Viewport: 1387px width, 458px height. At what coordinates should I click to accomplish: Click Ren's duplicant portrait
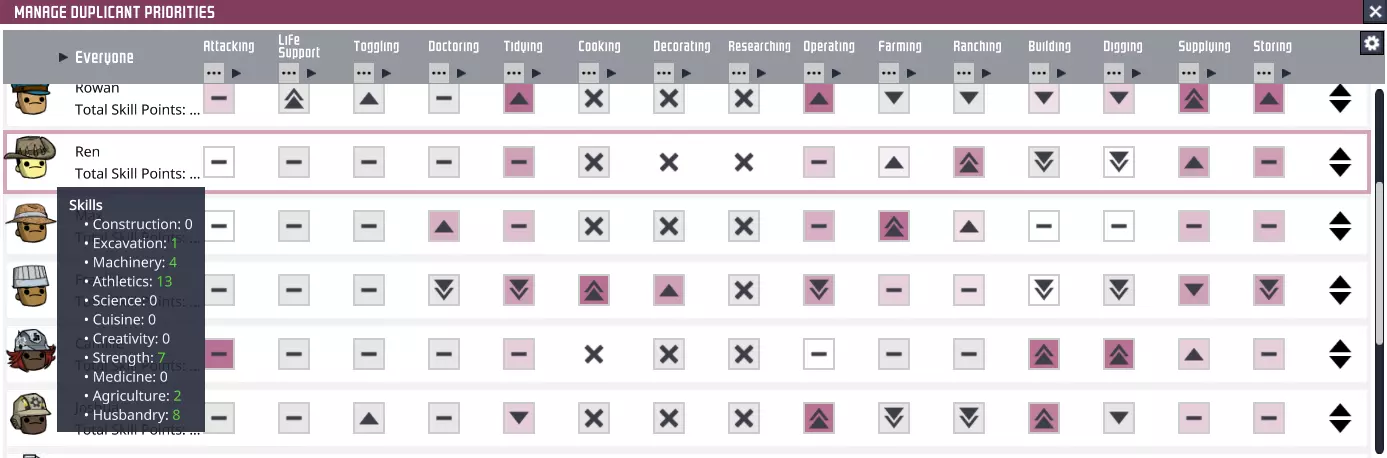click(30, 161)
